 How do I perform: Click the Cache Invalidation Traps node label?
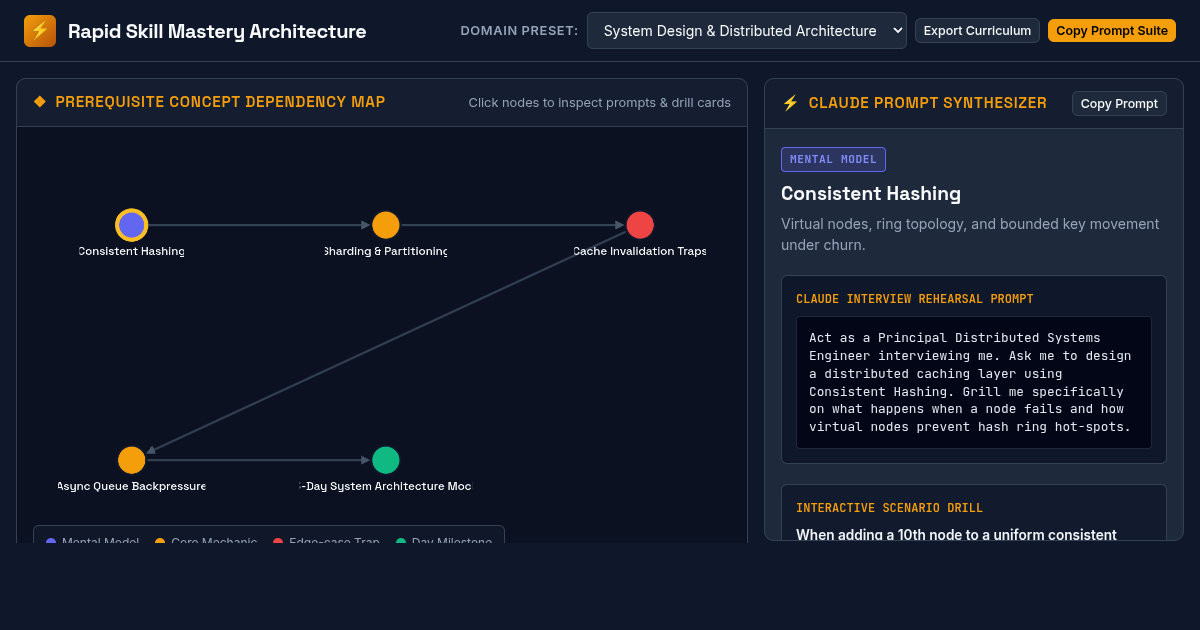(640, 251)
